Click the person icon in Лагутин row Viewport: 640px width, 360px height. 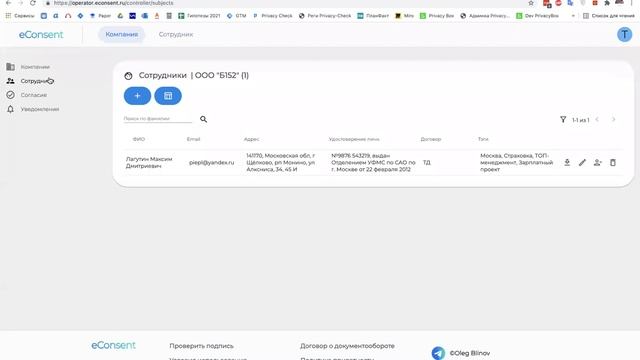(x=598, y=162)
